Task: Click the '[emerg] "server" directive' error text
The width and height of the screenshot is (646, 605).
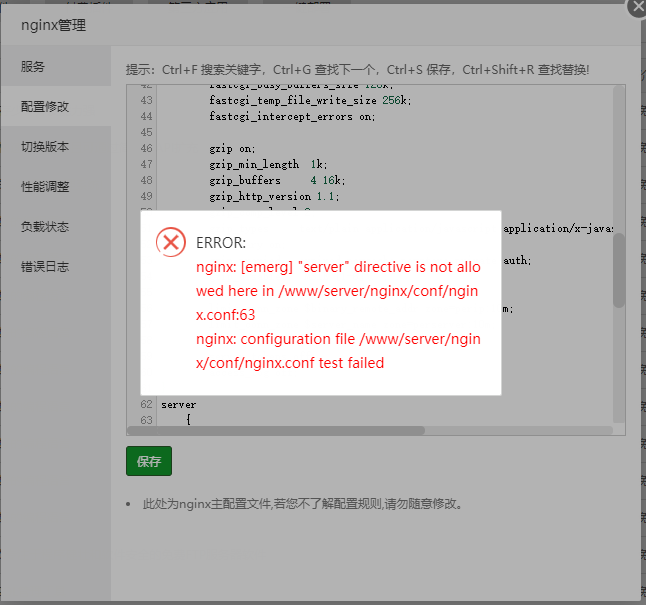Action: tap(328, 267)
